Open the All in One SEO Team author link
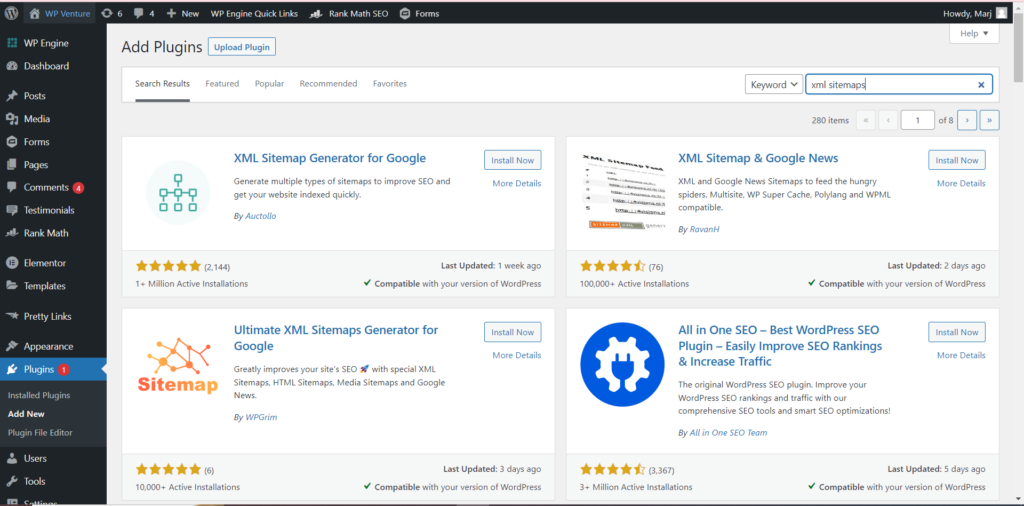The image size is (1024, 506). [x=728, y=432]
